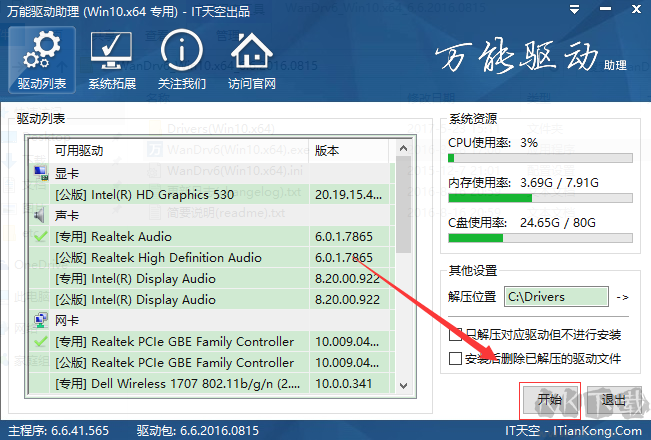Viewport: 651px width, 440px height.
Task: Click the -> browse button beside extract path
Action: click(622, 297)
